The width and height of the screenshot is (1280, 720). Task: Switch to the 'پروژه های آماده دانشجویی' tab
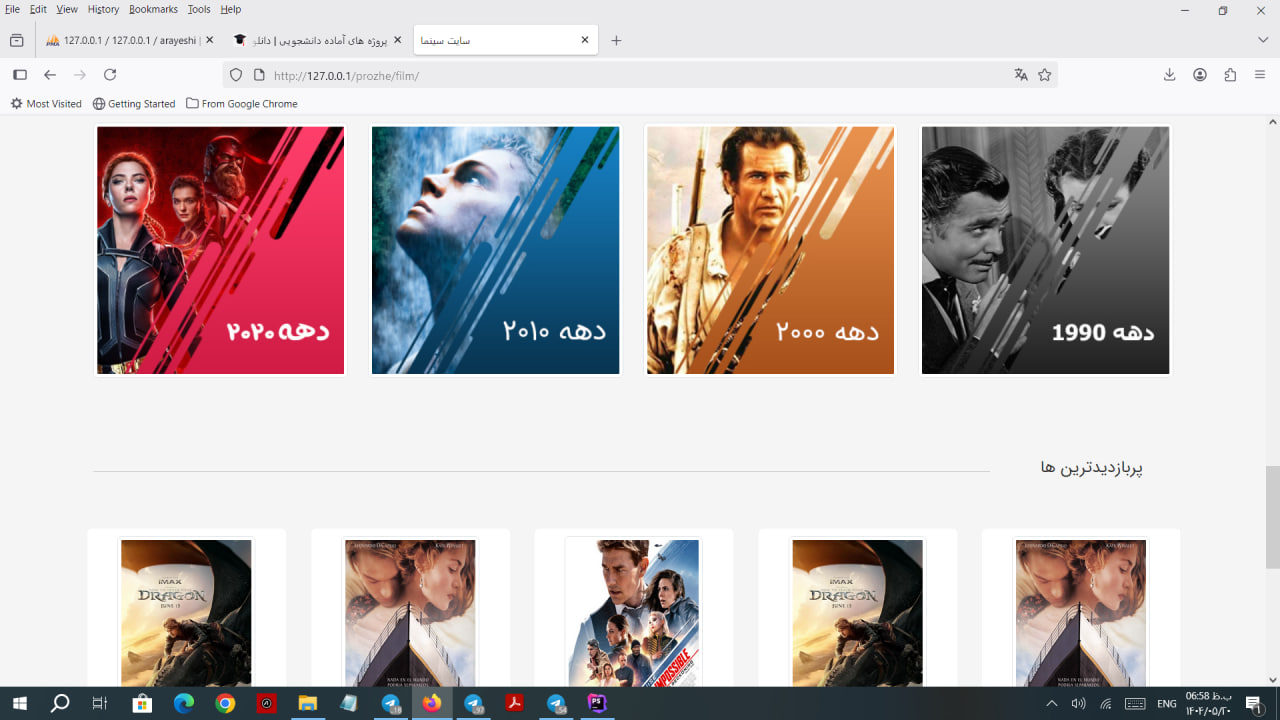[318, 40]
